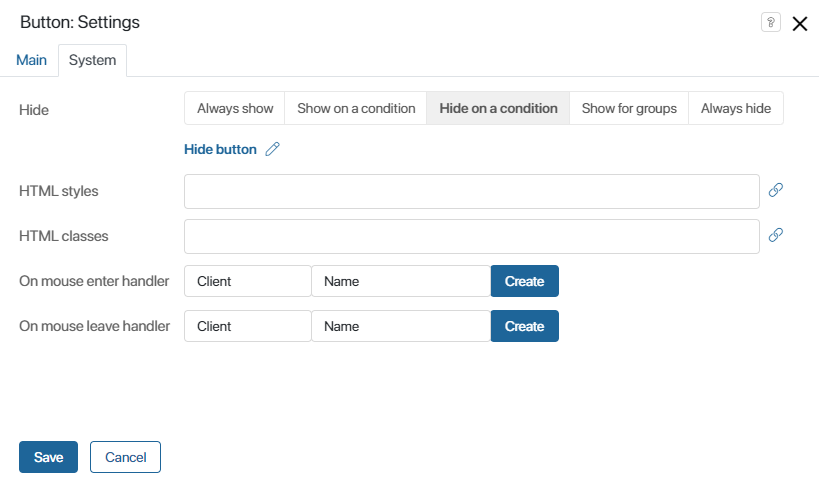The height and width of the screenshot is (480, 819).
Task: Click the link icon next to HTML styles
Action: [775, 190]
